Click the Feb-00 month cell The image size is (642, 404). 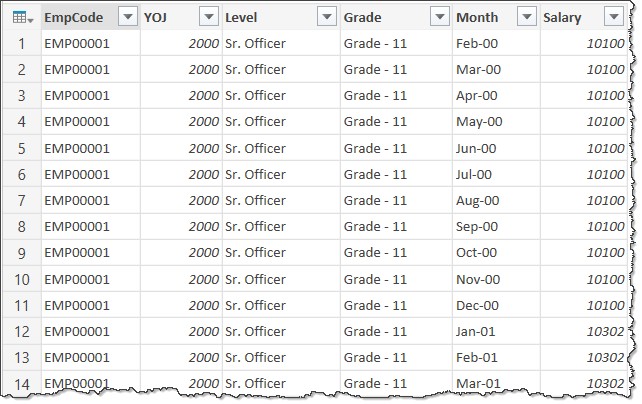click(x=474, y=44)
